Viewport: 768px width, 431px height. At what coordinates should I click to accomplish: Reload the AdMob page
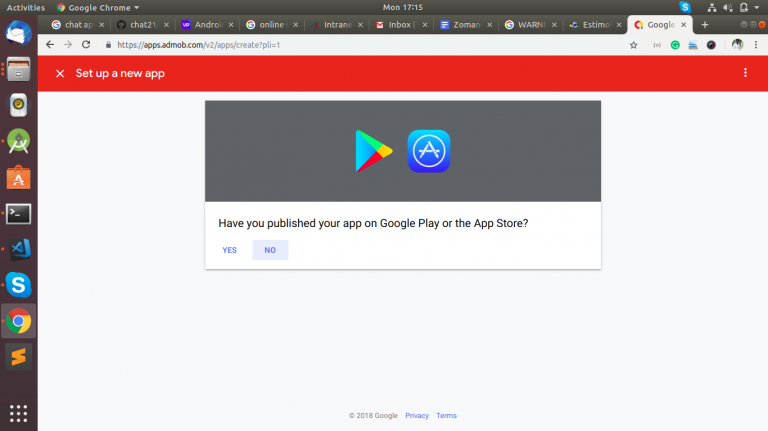[x=86, y=45]
